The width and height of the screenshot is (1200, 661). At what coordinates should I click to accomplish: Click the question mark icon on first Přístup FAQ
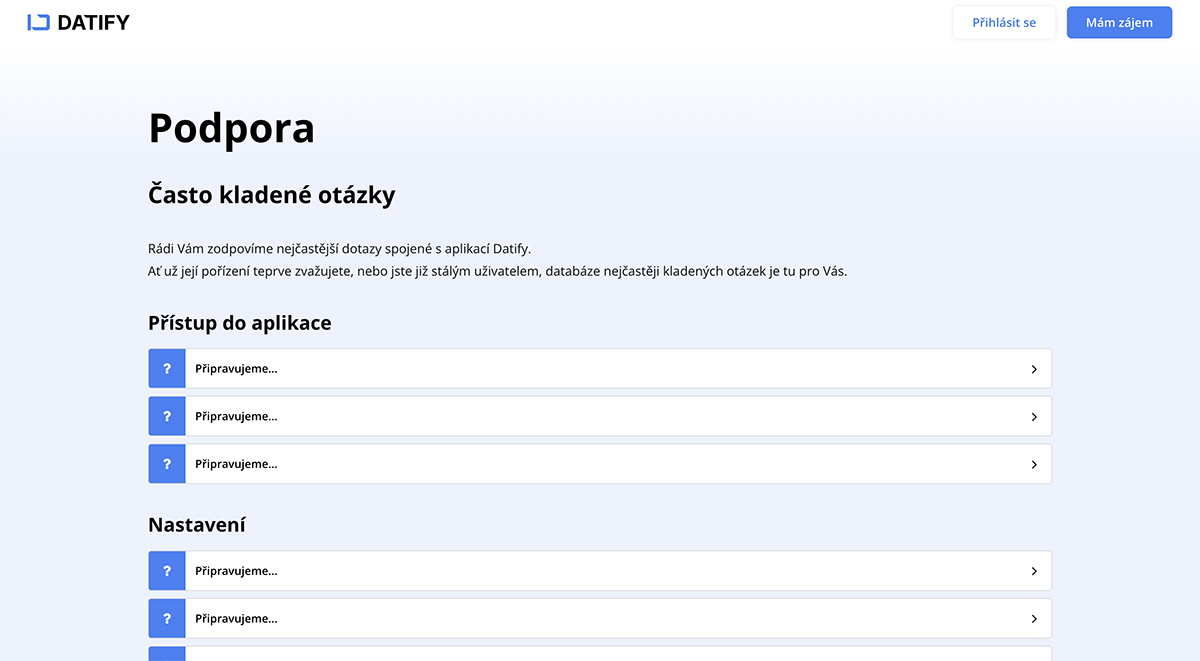(166, 368)
